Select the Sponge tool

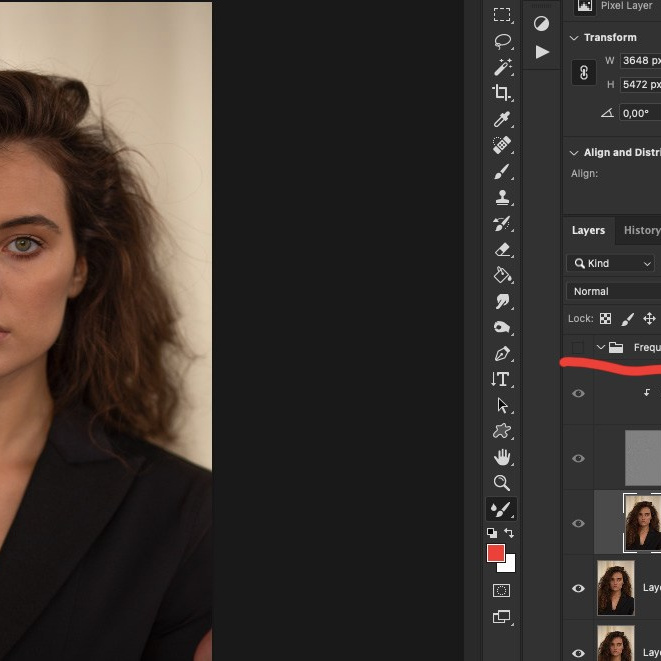pyautogui.click(x=502, y=328)
